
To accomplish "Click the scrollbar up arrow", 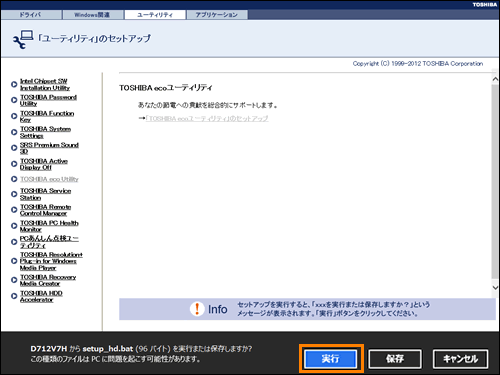I will pos(495,79).
